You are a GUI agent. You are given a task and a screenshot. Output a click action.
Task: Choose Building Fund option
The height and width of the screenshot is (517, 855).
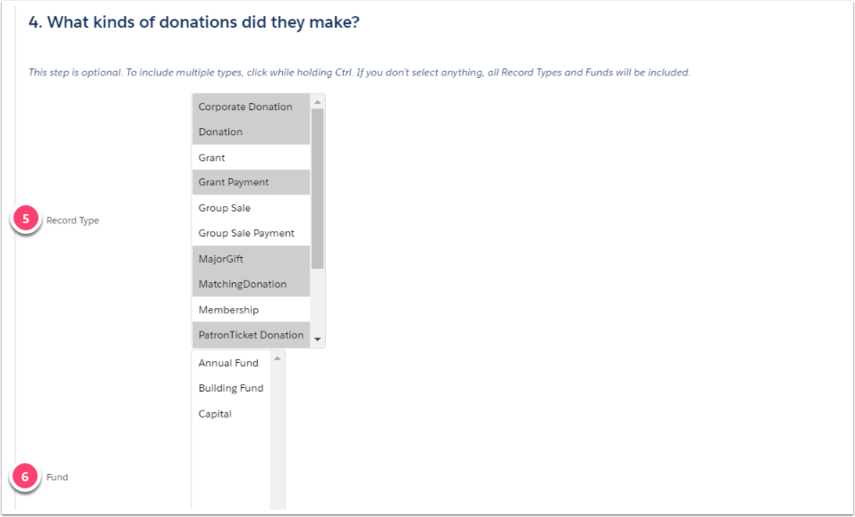[231, 388]
